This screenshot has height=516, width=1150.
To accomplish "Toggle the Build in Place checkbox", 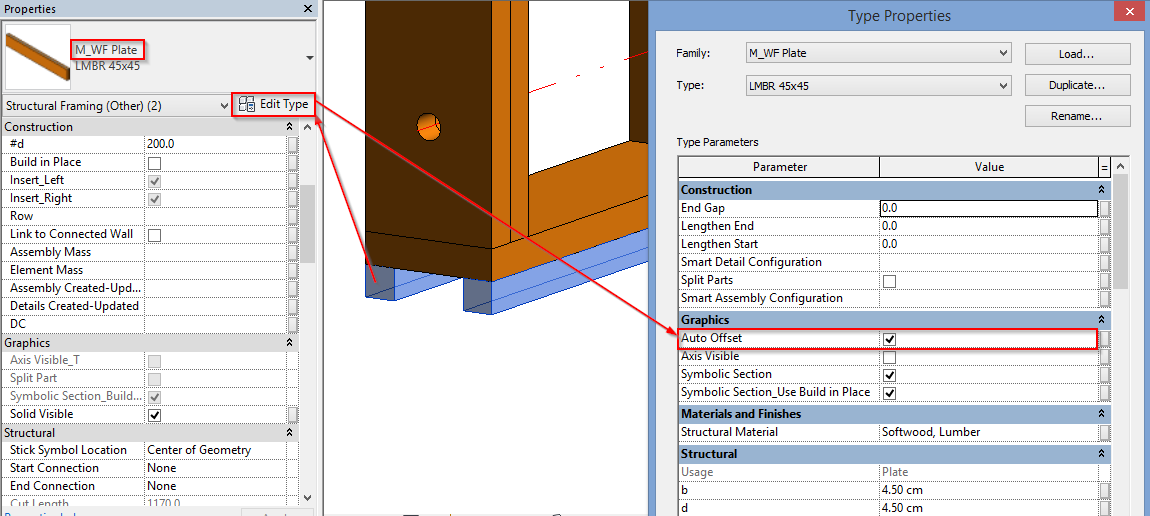I will (155, 163).
